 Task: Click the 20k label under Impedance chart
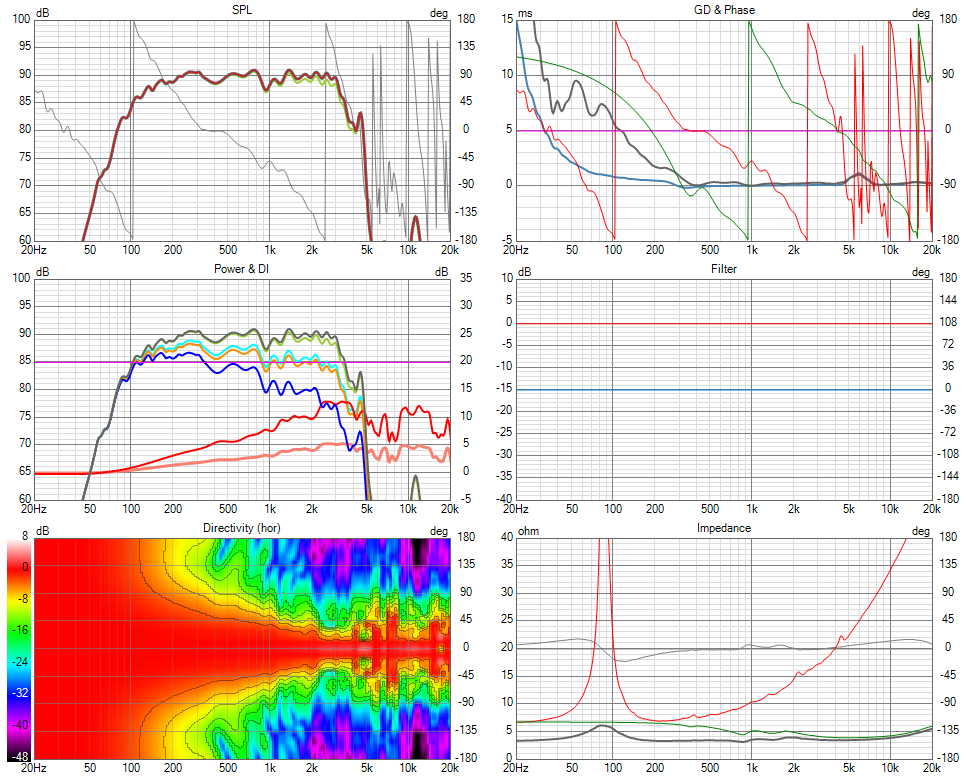point(932,768)
